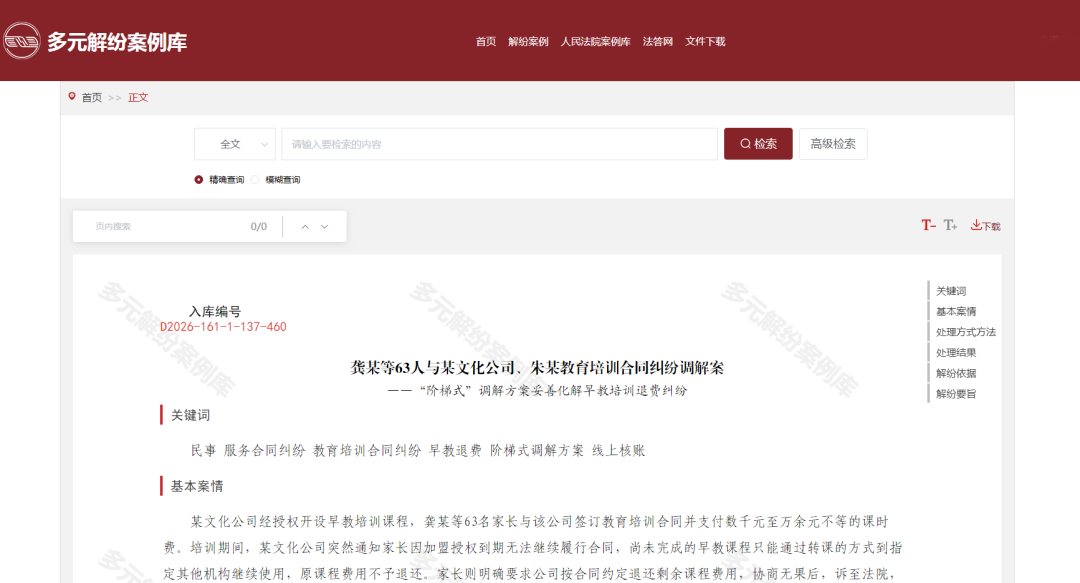1080x583 pixels.
Task: Open 高级检索 advanced search
Action: click(833, 144)
